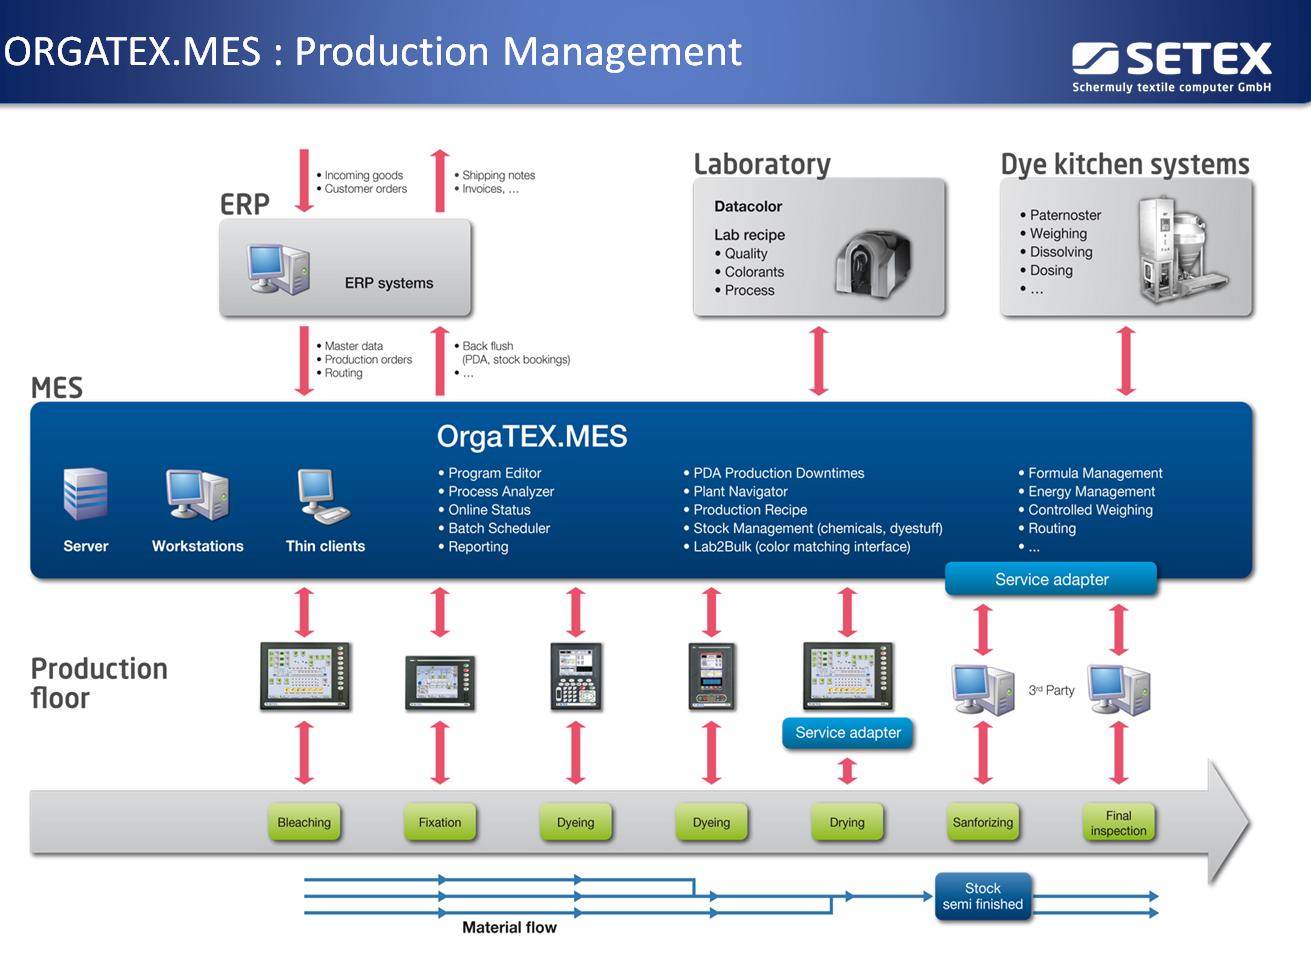Select the Server icon in MES
The image size is (1311, 967).
pyautogui.click(x=85, y=494)
